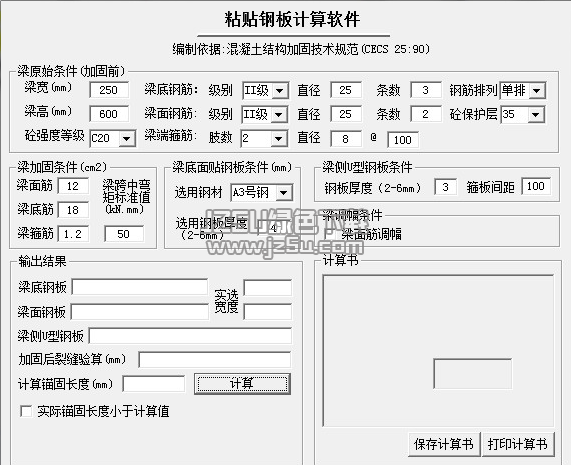The image size is (571, 465).
Task: Click 梁面筋 field in 梁加固条件
Action: tap(73, 186)
